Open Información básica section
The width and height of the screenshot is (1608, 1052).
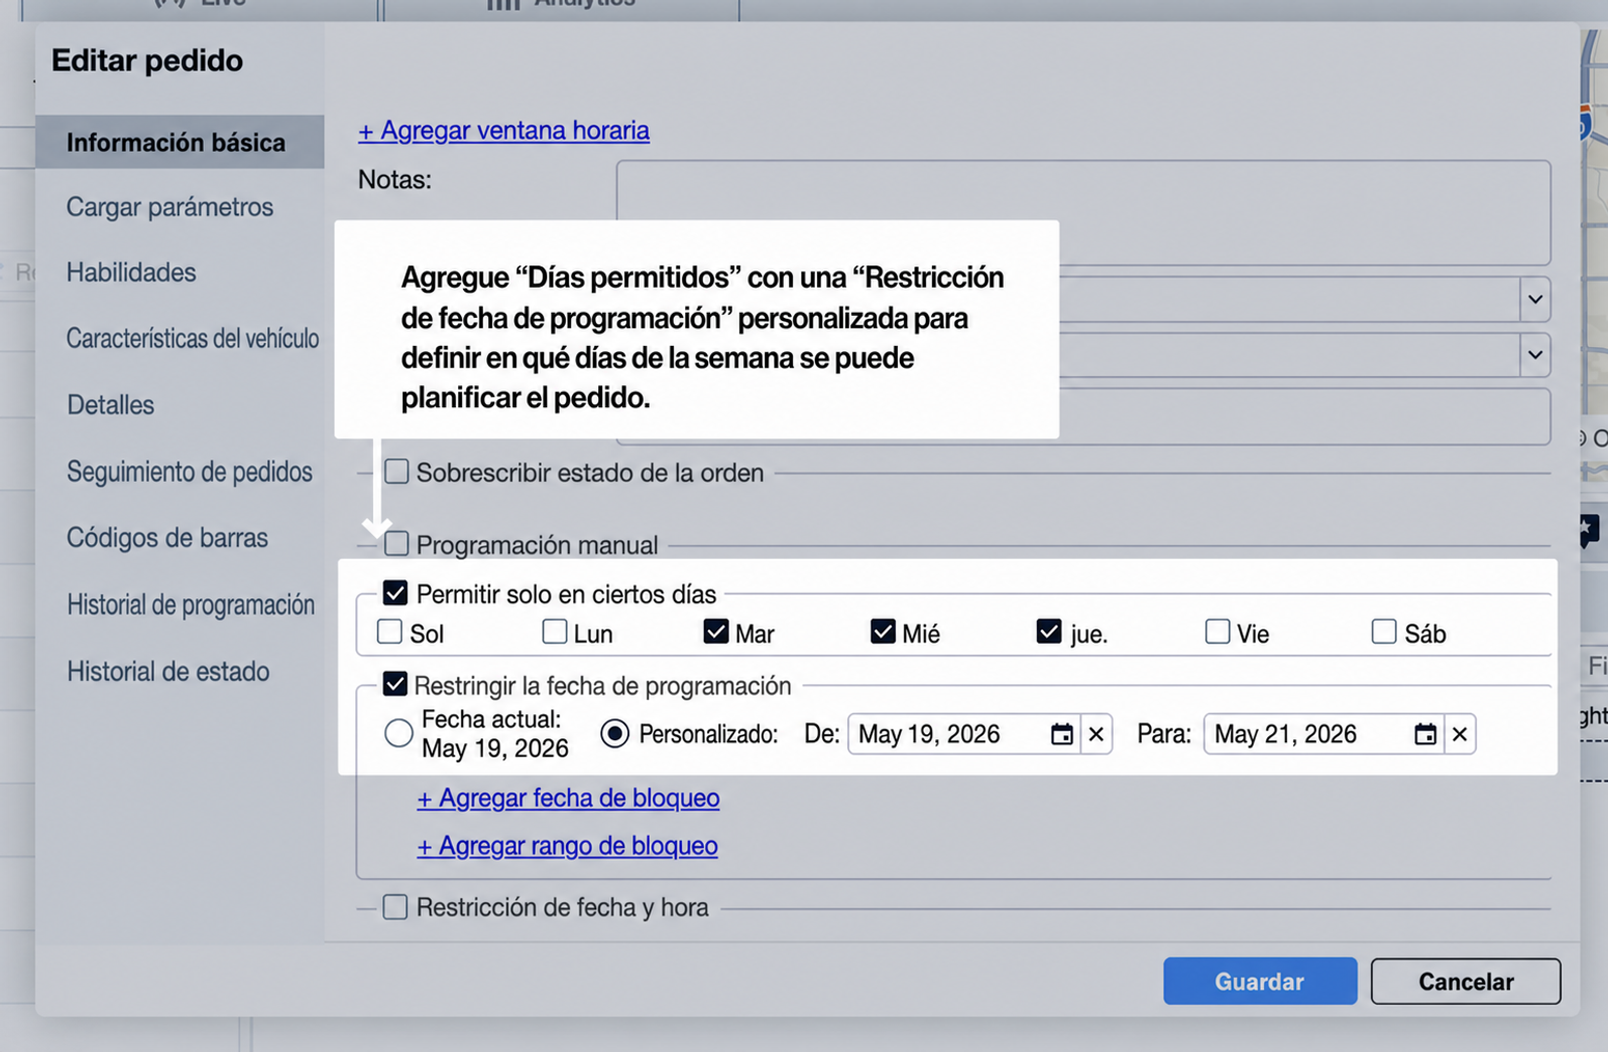pyautogui.click(x=180, y=142)
